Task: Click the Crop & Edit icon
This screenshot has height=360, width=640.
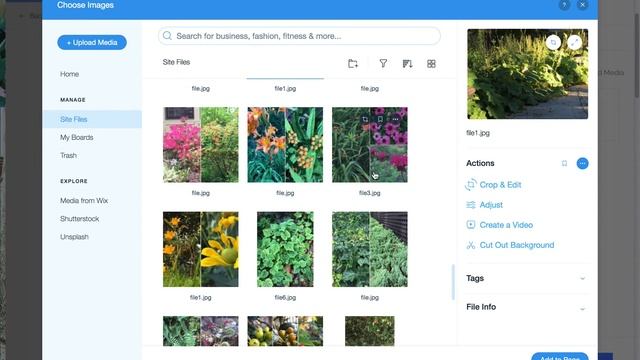Action: 471,185
